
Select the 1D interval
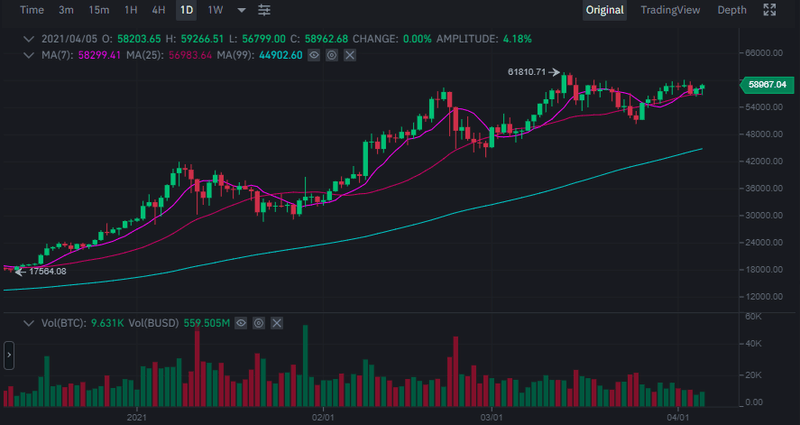coord(186,10)
